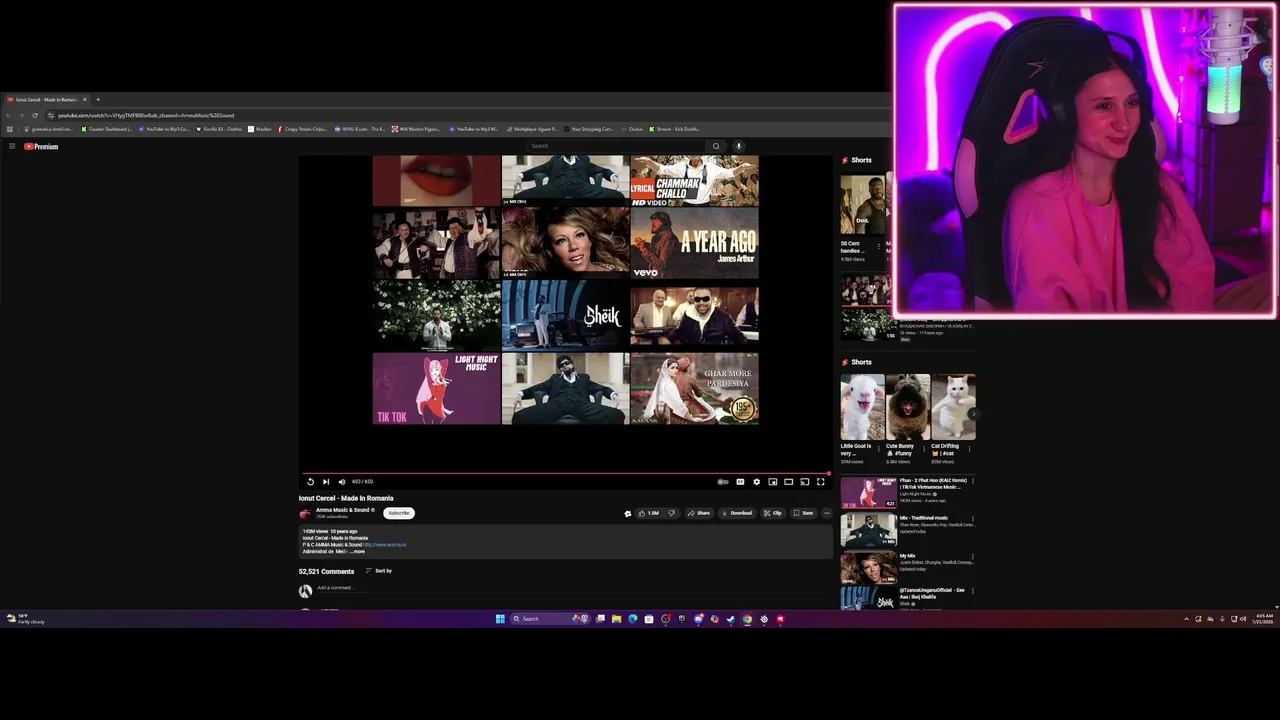Image resolution: width=1280 pixels, height=720 pixels.
Task: Open more actions three-dot menu
Action: point(826,513)
